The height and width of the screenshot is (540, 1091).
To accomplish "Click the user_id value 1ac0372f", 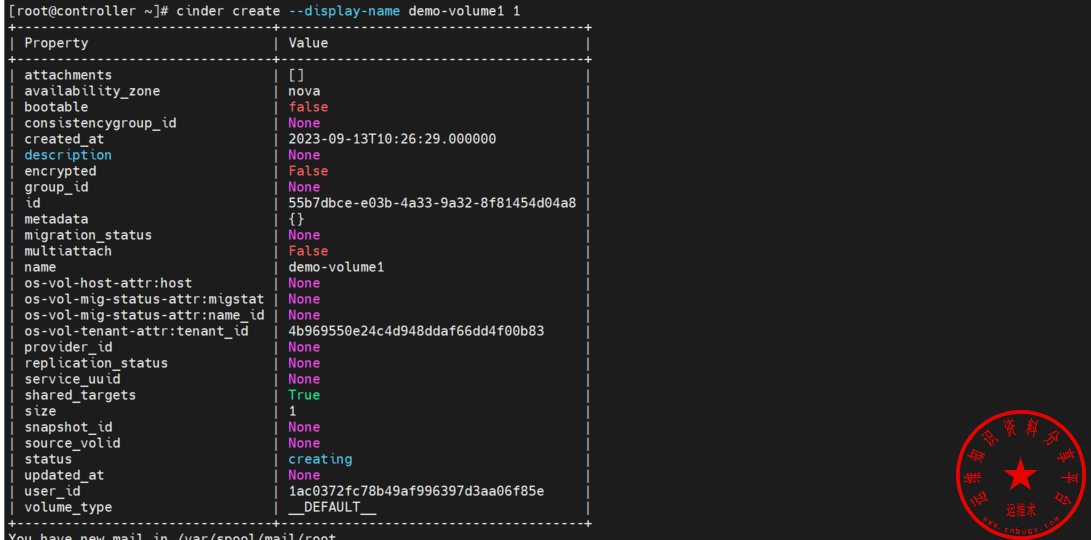I will click(x=416, y=491).
